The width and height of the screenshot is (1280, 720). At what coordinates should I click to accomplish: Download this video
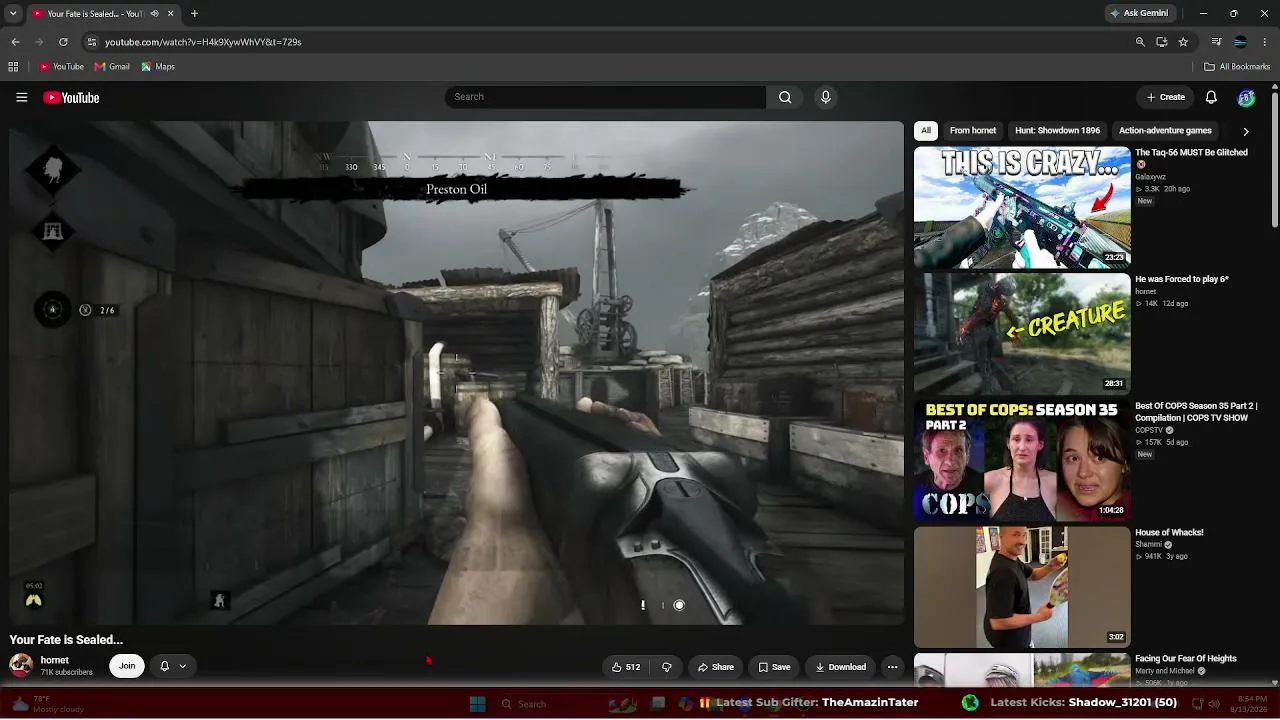tap(841, 667)
